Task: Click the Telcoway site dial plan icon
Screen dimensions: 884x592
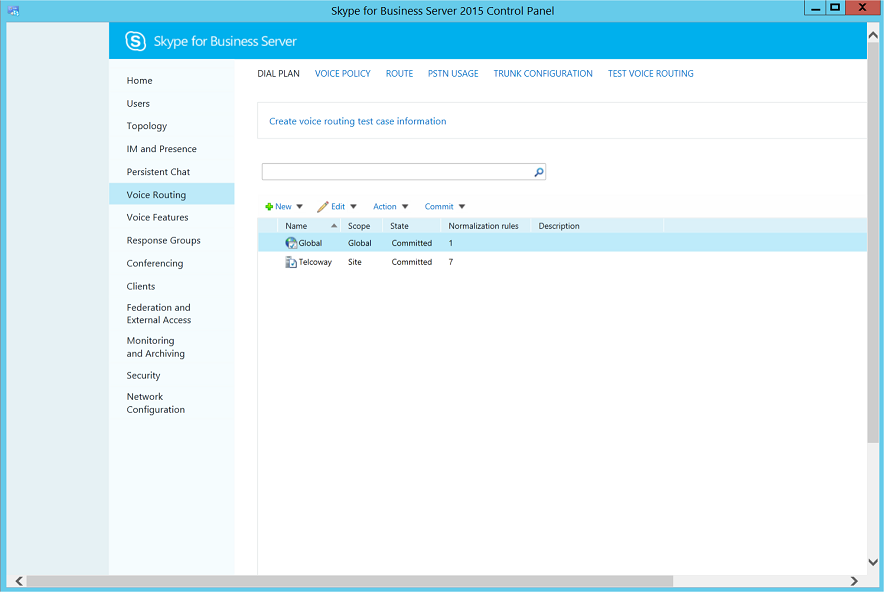Action: pyautogui.click(x=291, y=262)
